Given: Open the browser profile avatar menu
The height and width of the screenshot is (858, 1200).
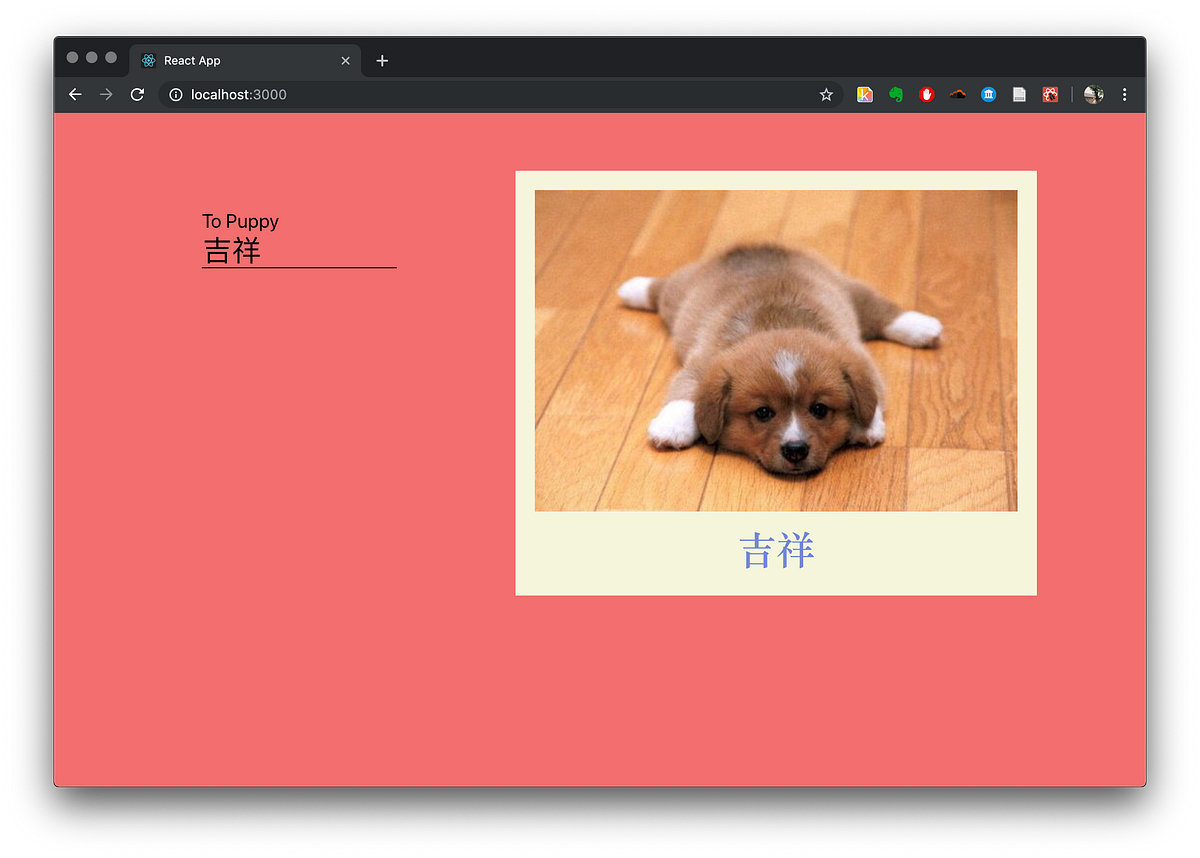Looking at the screenshot, I should (1093, 94).
